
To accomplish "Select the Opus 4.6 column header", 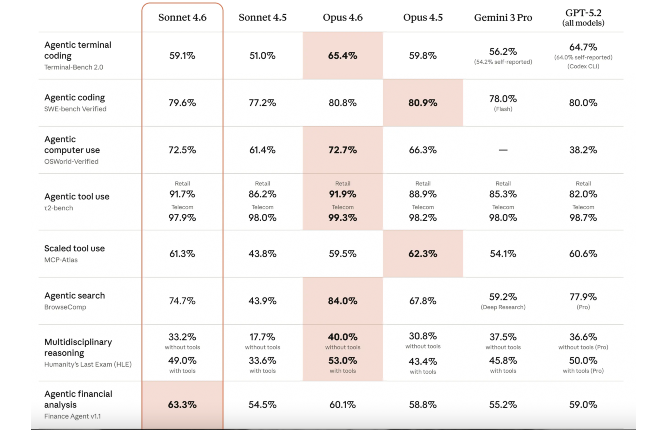I will [x=342, y=17].
